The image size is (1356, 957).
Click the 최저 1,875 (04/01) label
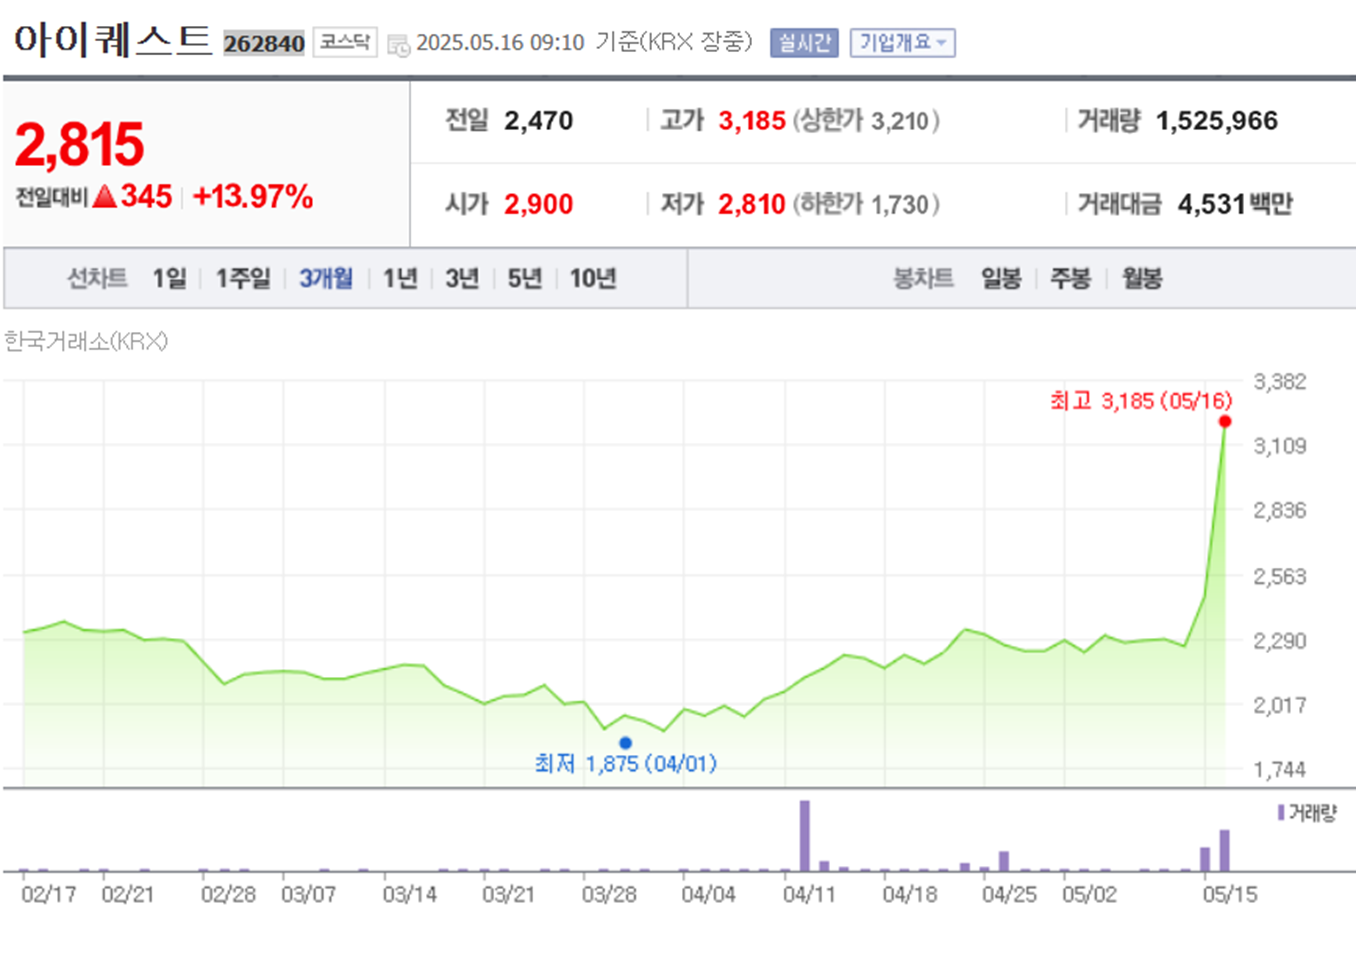pos(626,764)
